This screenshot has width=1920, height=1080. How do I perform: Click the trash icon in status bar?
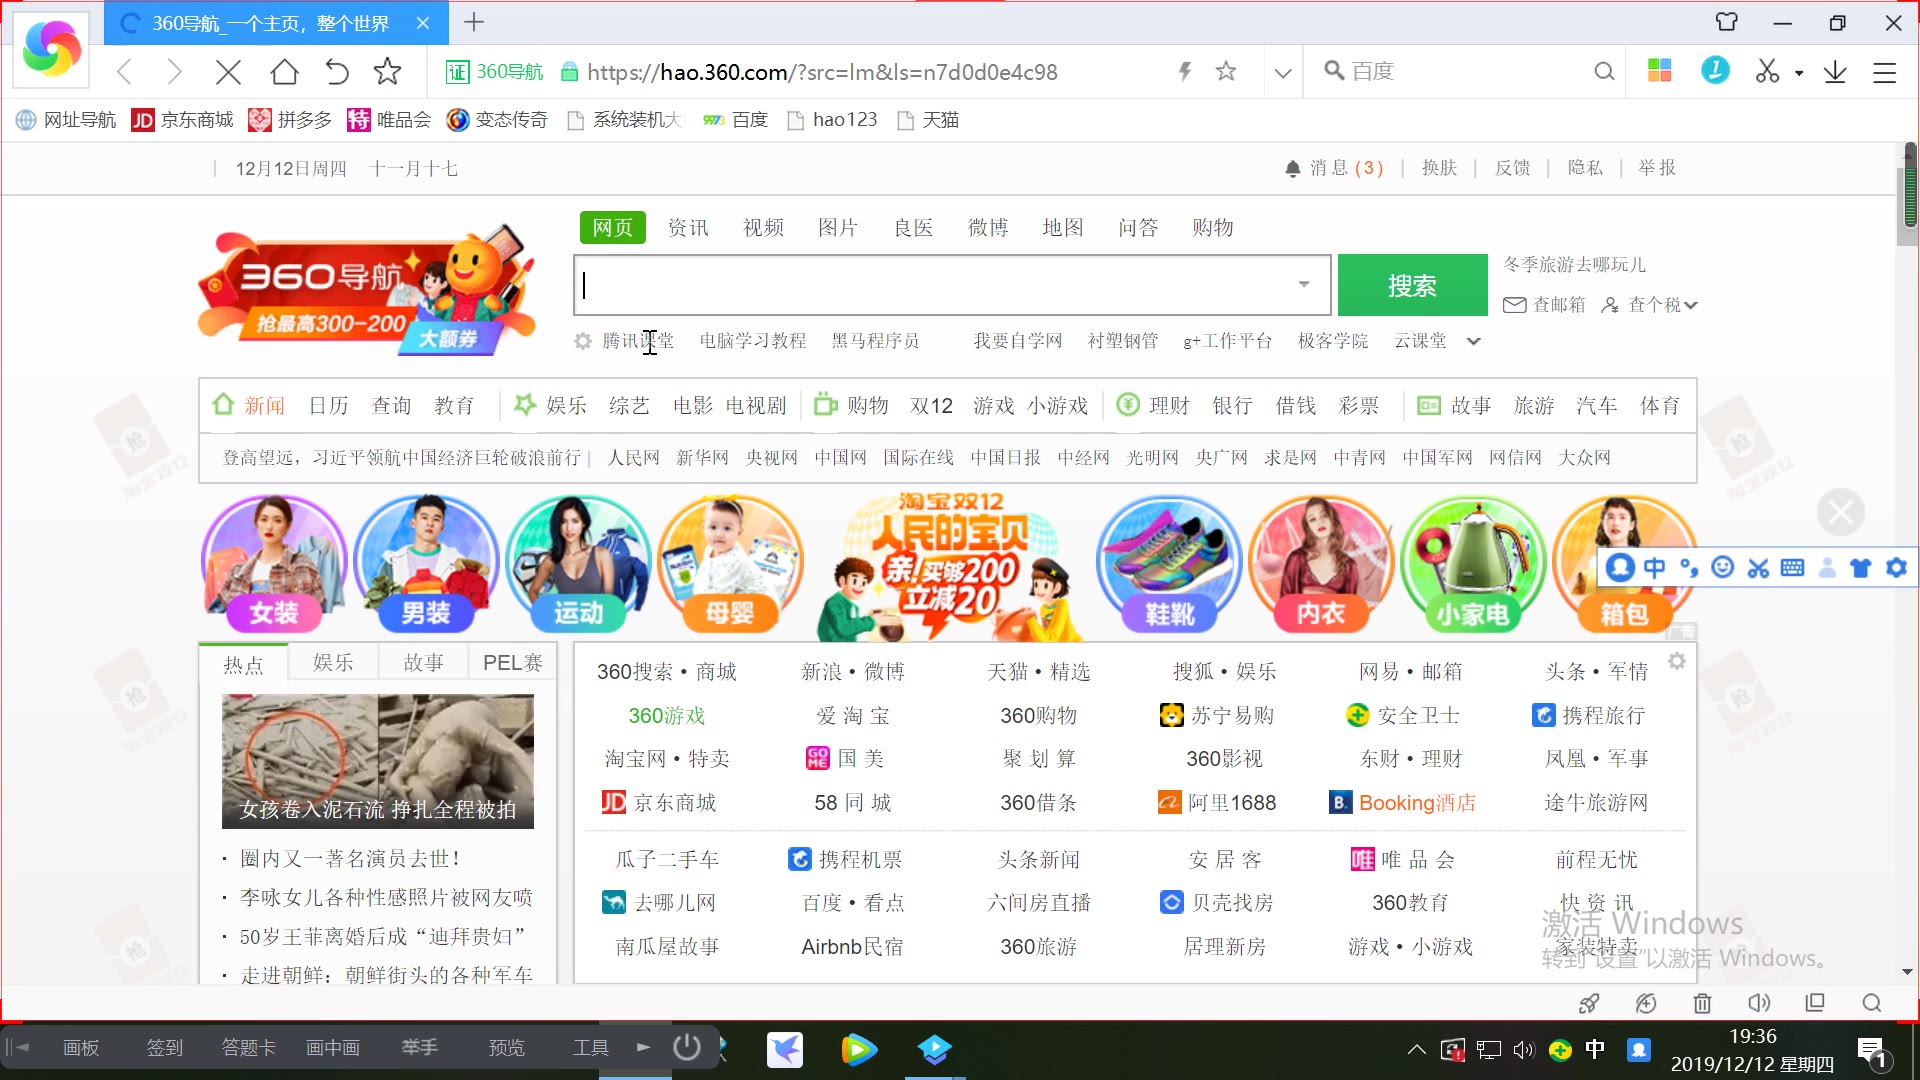[x=1702, y=1003]
